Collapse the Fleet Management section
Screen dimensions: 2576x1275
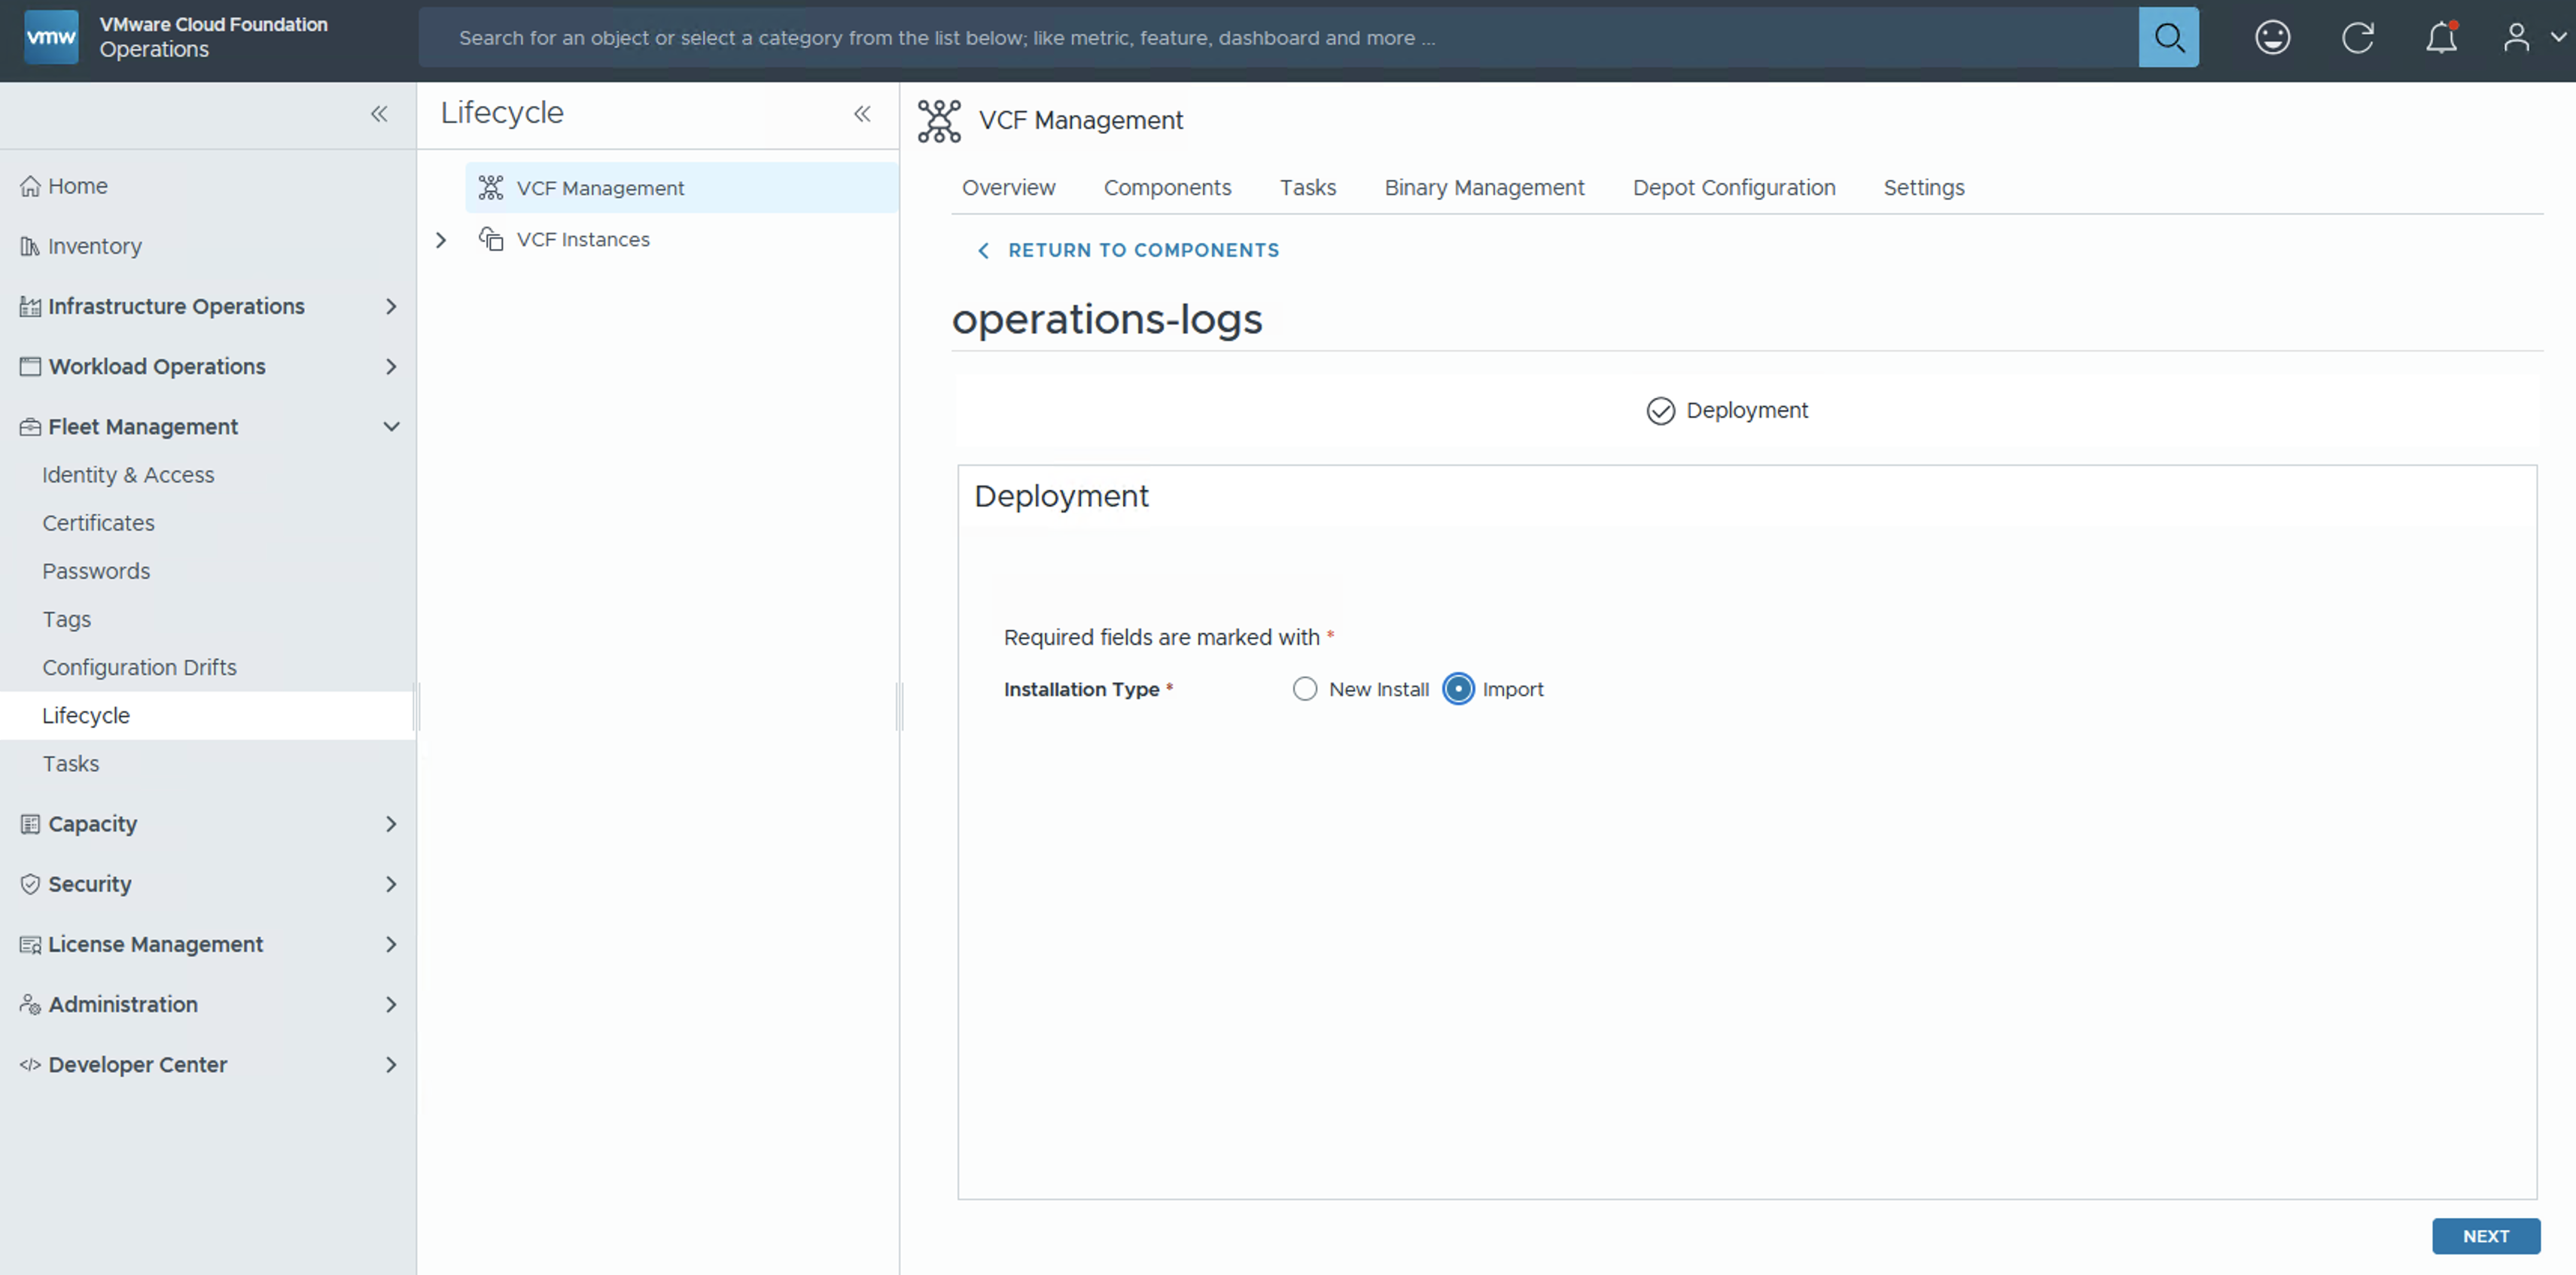(391, 427)
